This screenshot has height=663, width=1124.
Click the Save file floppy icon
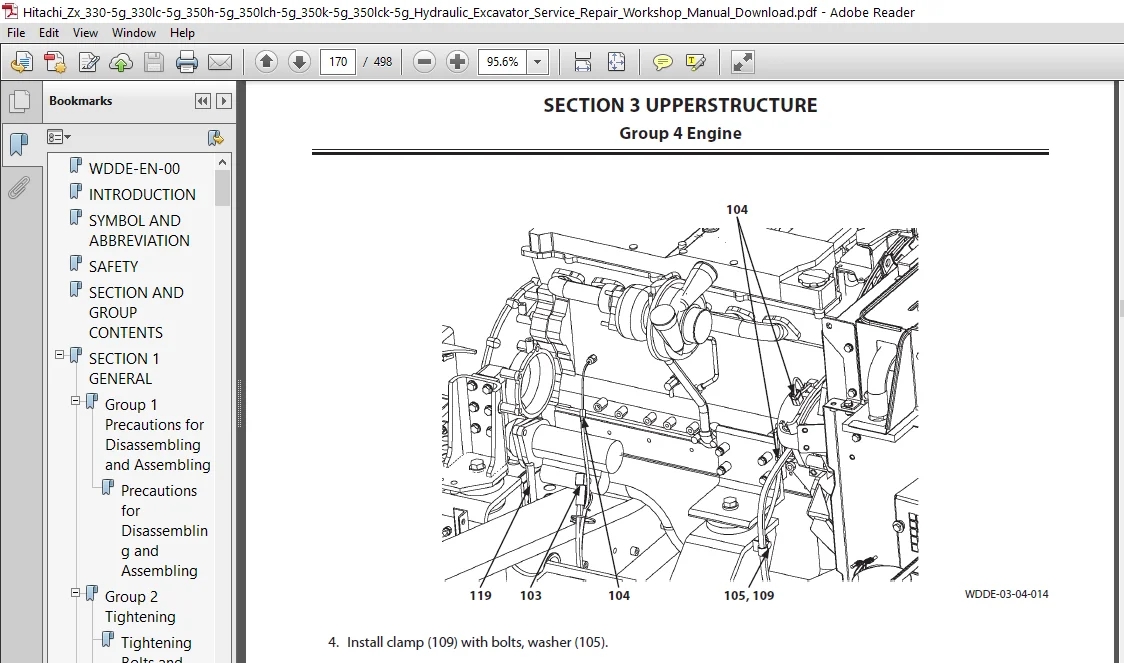pyautogui.click(x=154, y=62)
